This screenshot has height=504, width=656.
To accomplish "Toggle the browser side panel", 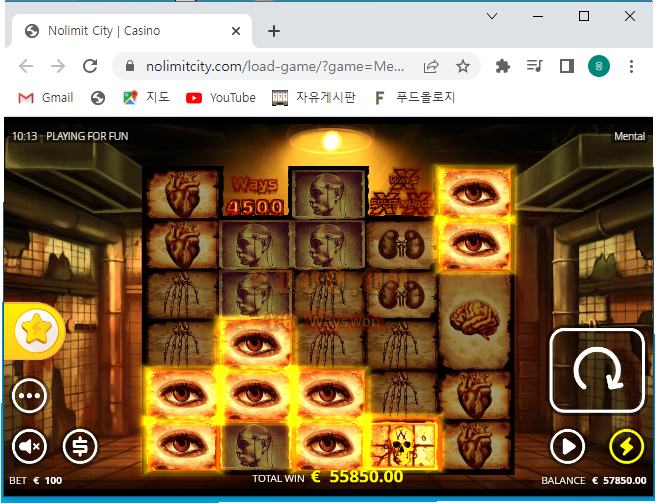I will coord(567,66).
